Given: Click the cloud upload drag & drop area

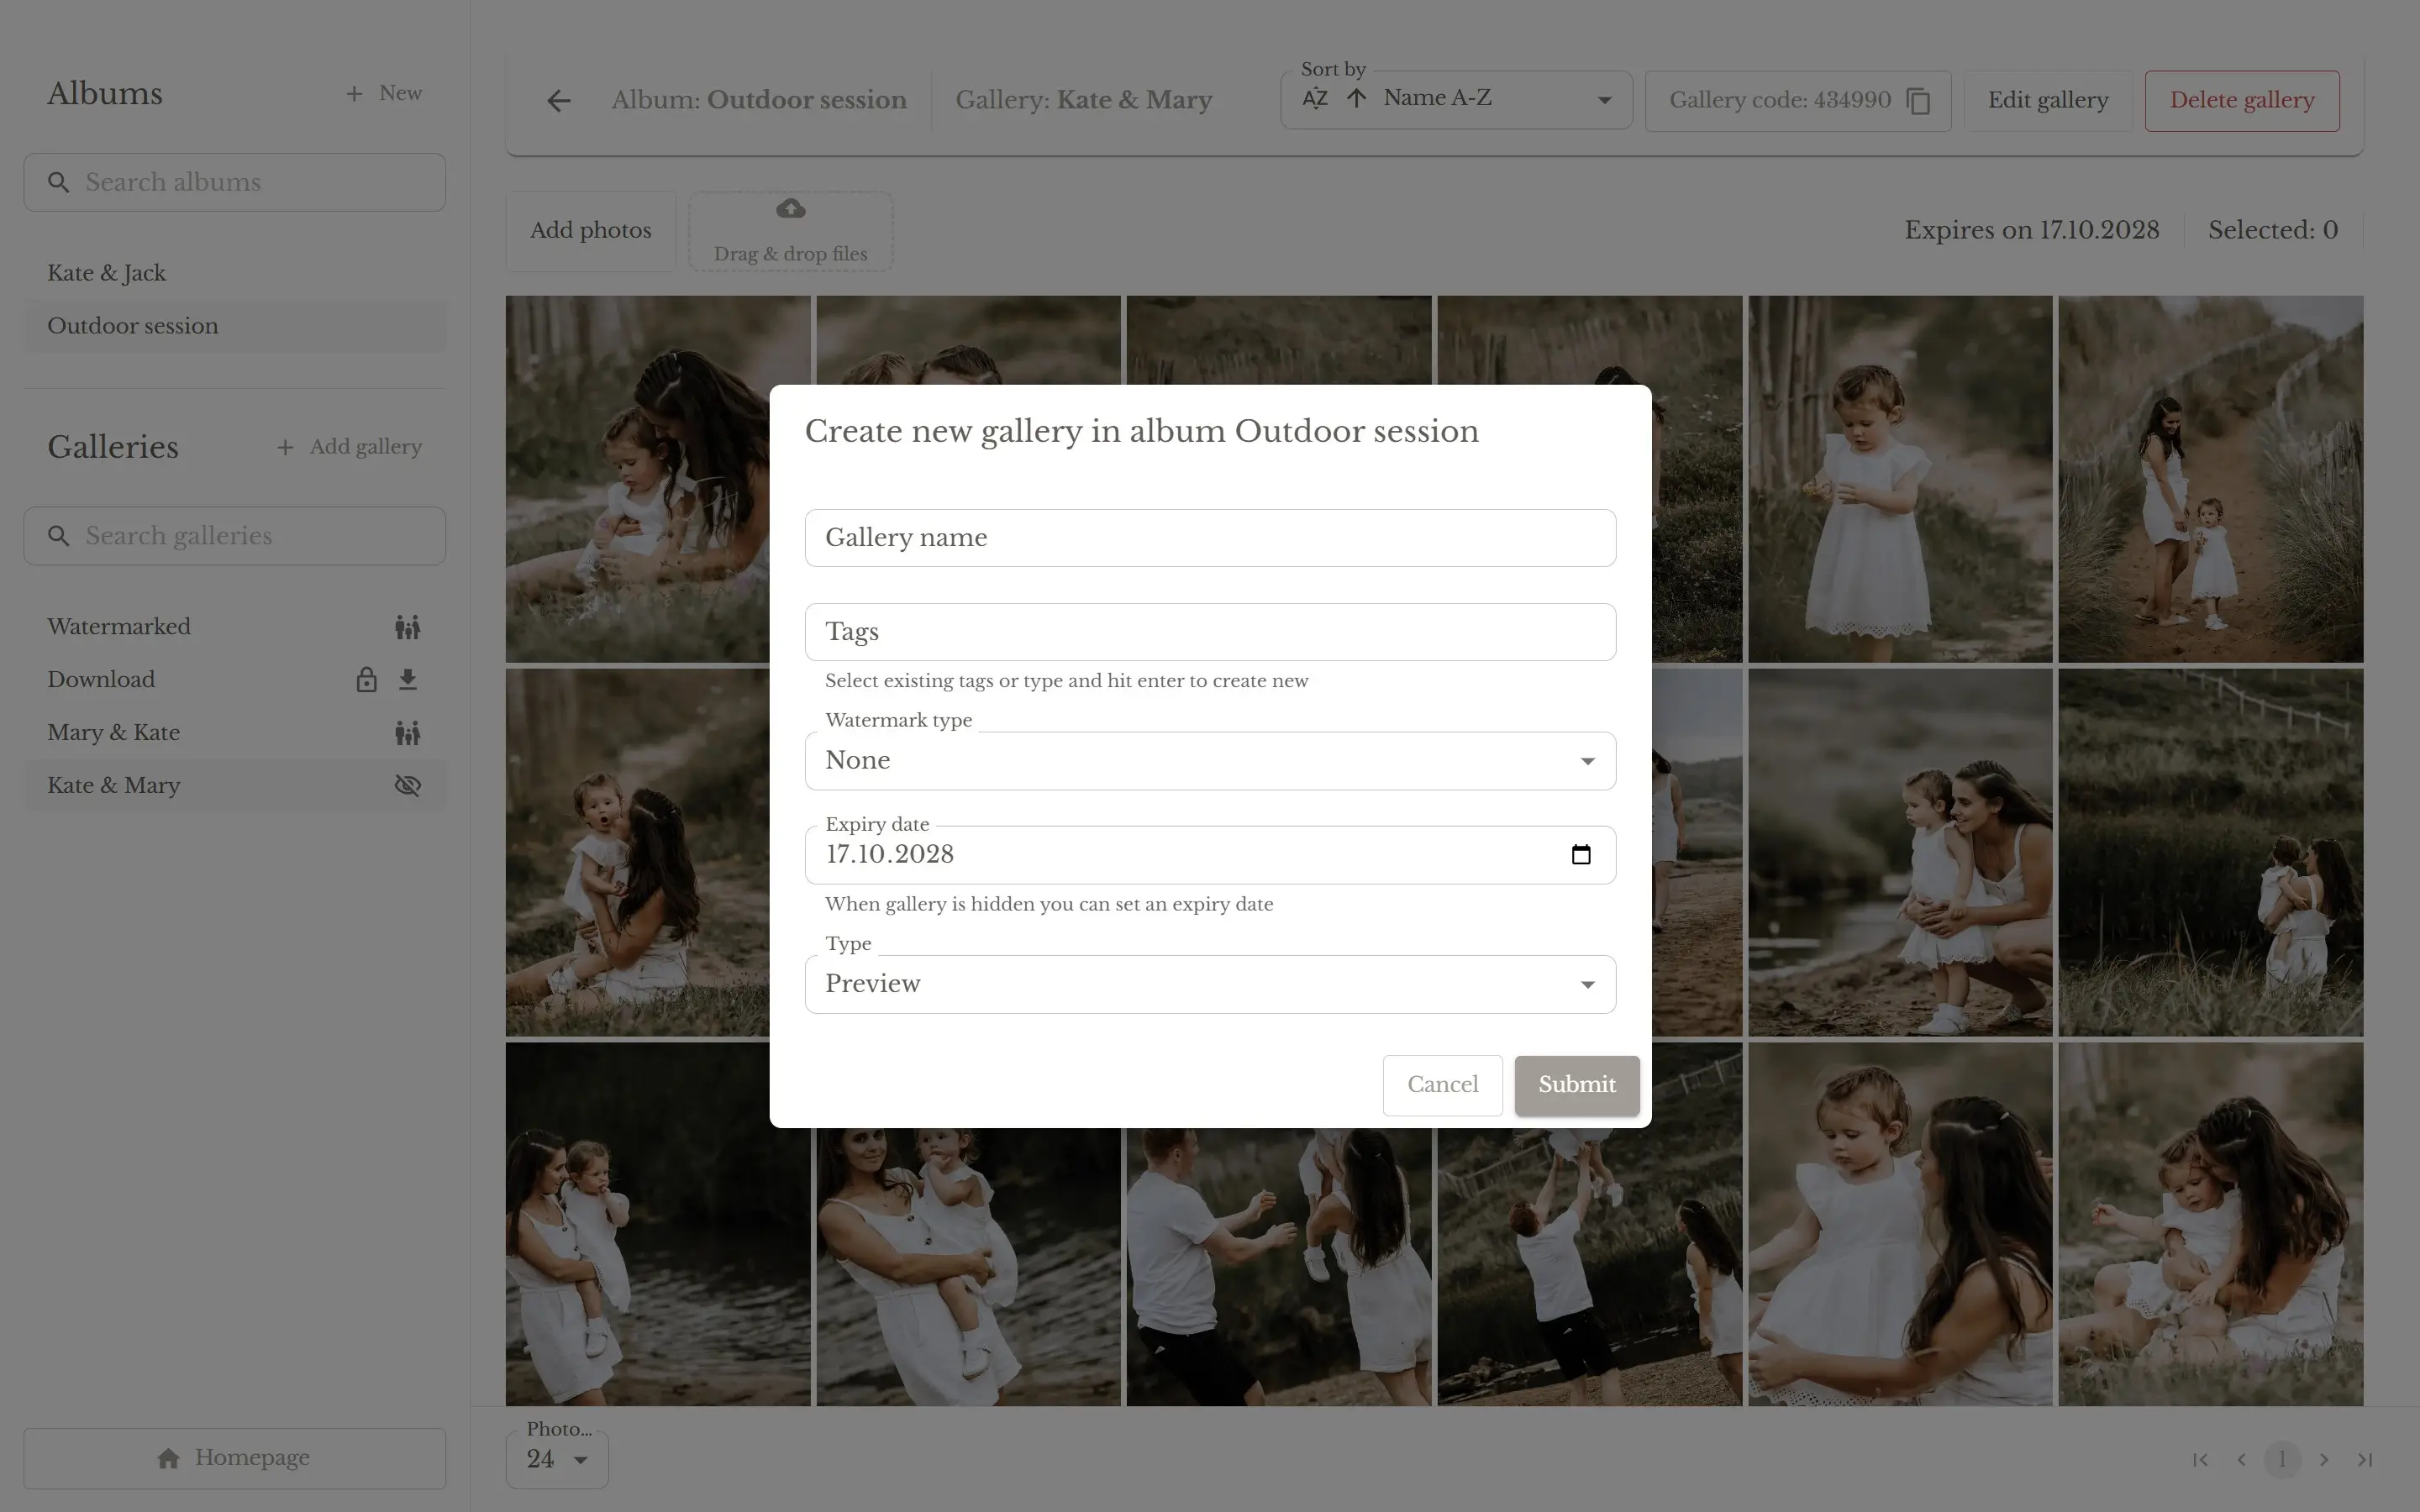Looking at the screenshot, I should pos(790,231).
